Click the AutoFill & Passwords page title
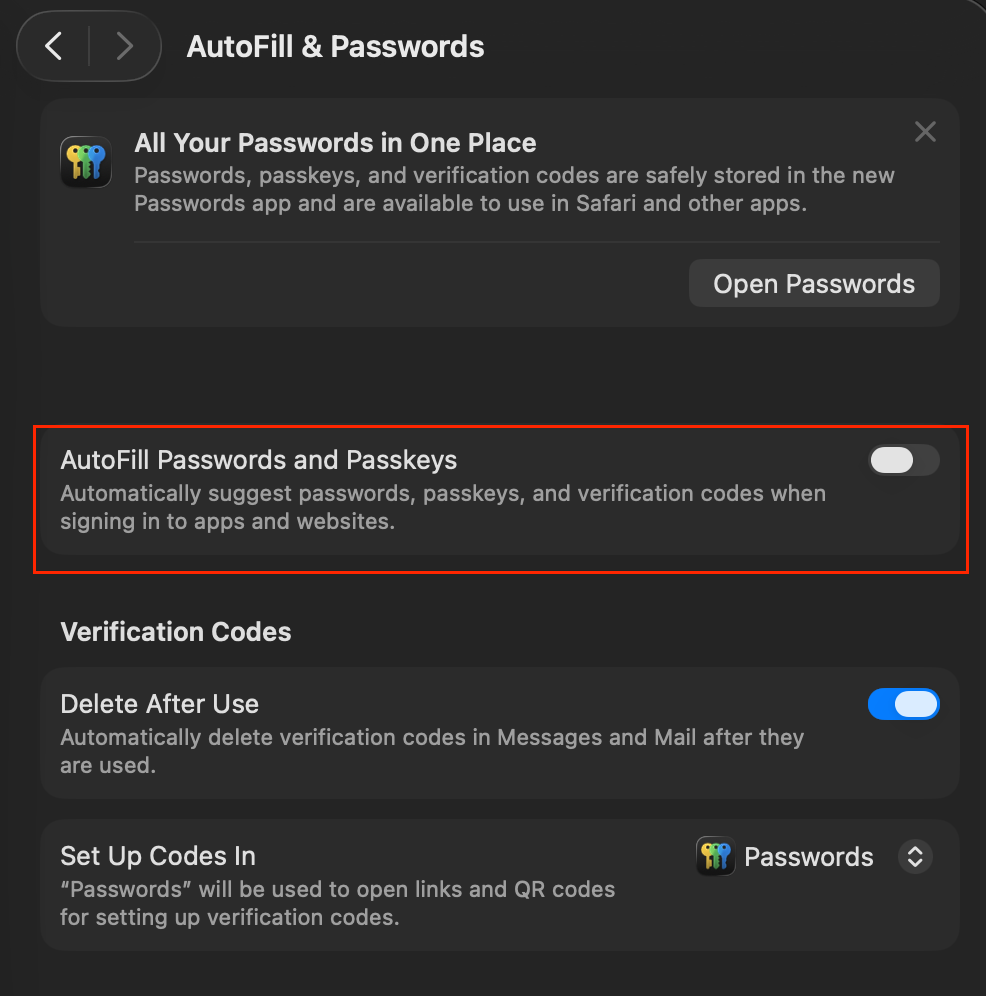The height and width of the screenshot is (996, 986). coord(335,47)
